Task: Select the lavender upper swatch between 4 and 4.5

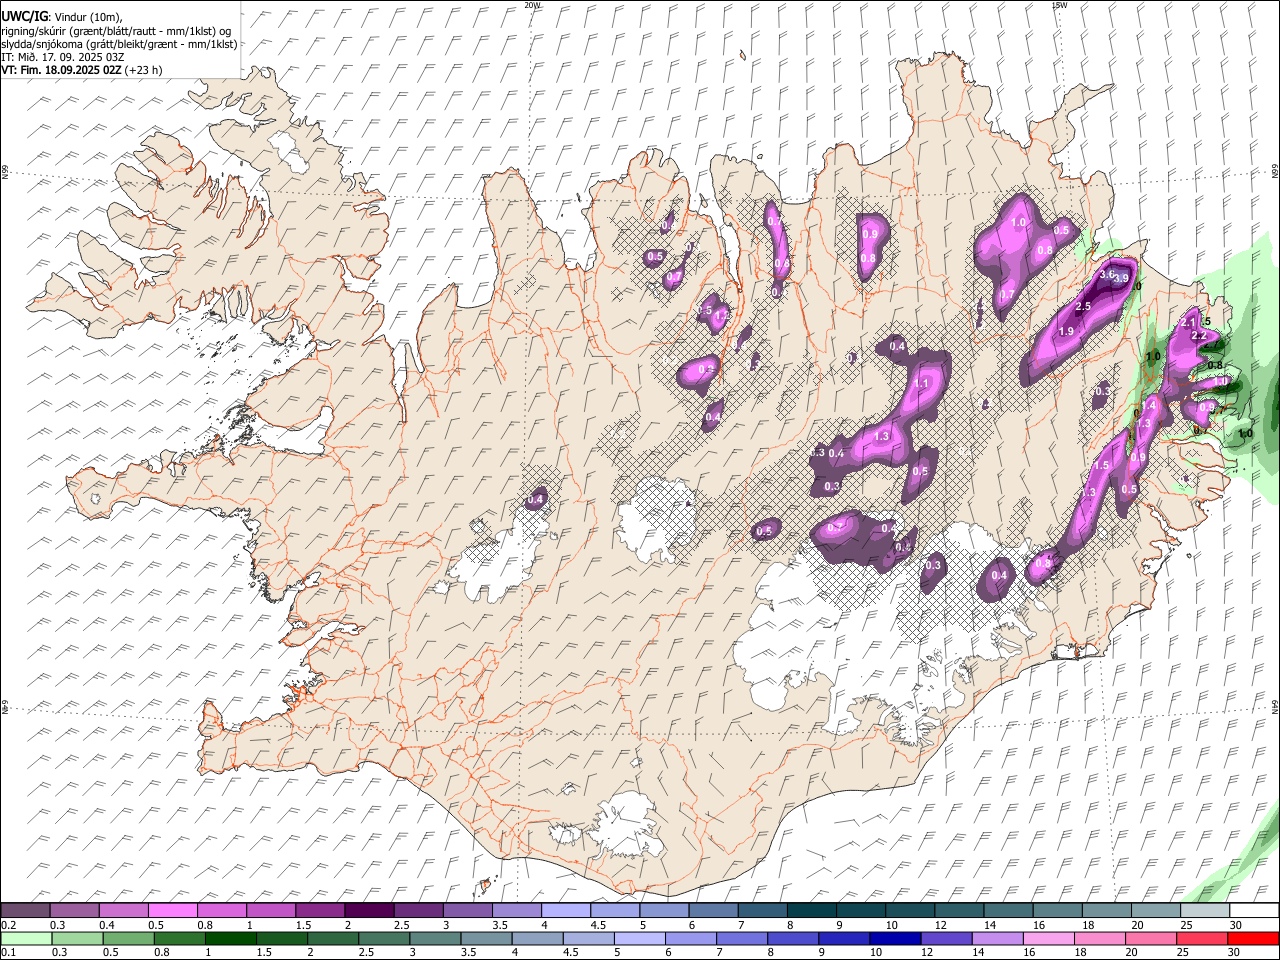Action: [x=566, y=910]
